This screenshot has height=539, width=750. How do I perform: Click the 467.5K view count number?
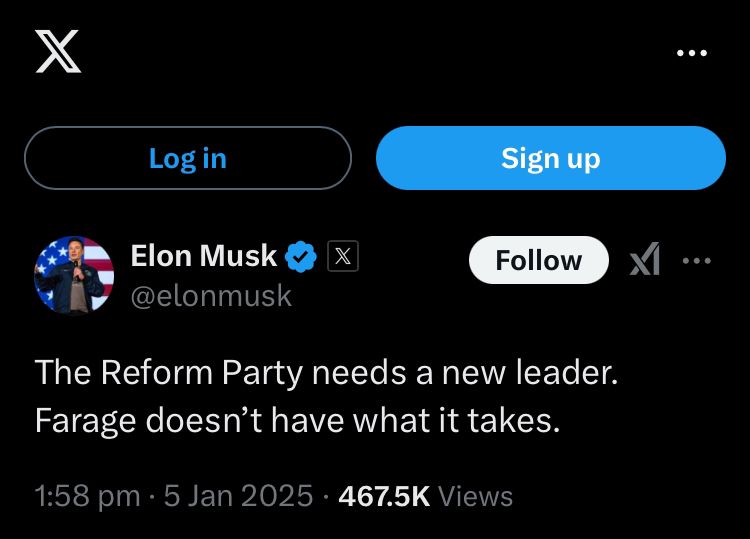tap(384, 496)
